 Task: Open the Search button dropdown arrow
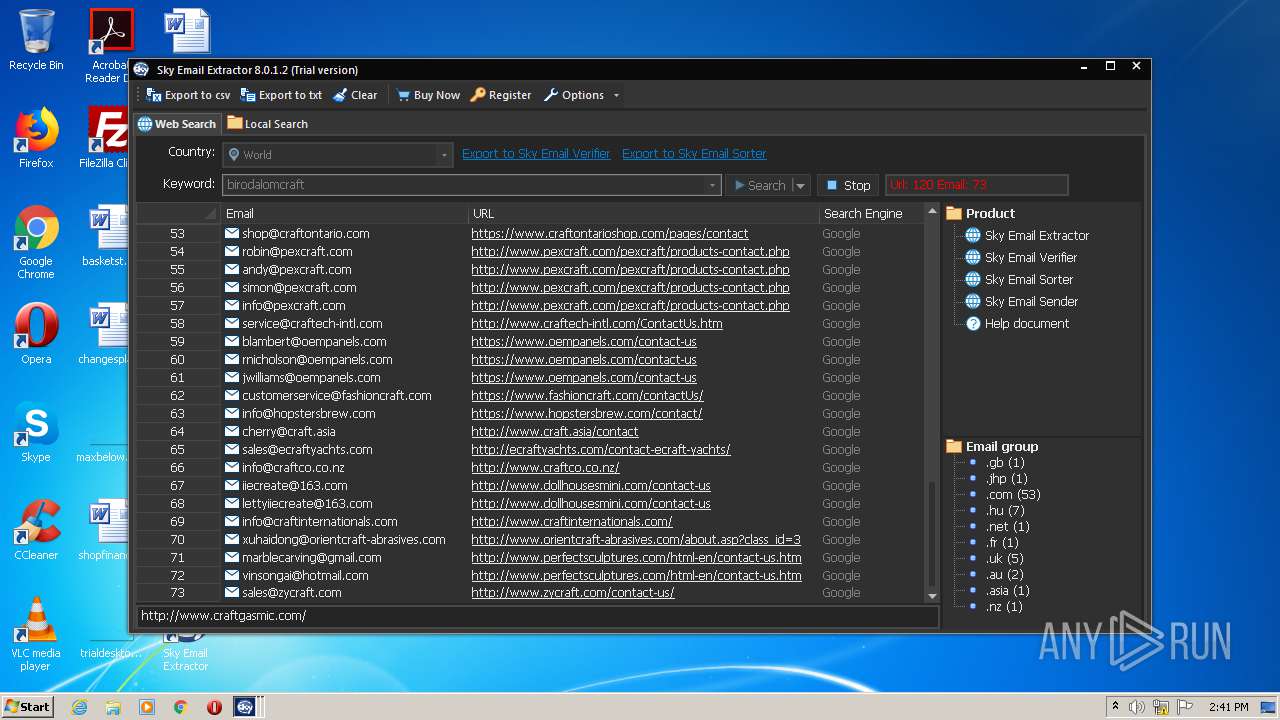pyautogui.click(x=800, y=185)
